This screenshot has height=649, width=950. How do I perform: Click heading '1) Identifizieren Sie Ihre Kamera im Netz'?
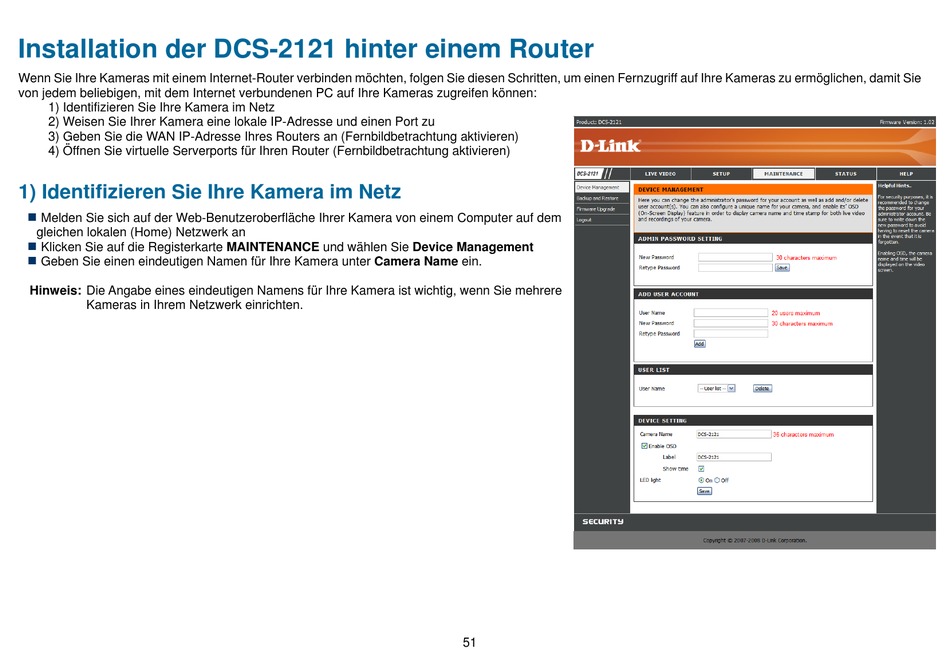pos(210,191)
